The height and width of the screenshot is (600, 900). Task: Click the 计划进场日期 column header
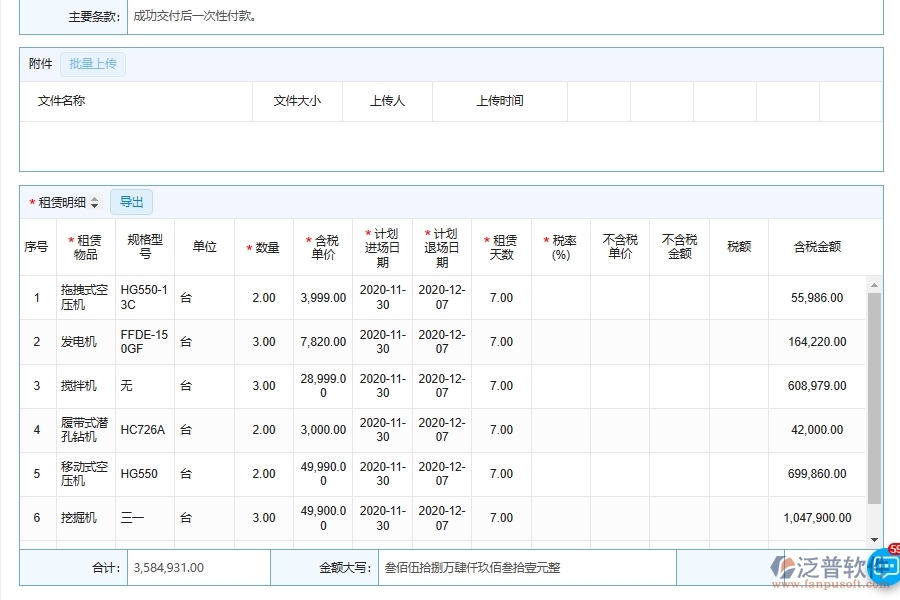coord(383,247)
